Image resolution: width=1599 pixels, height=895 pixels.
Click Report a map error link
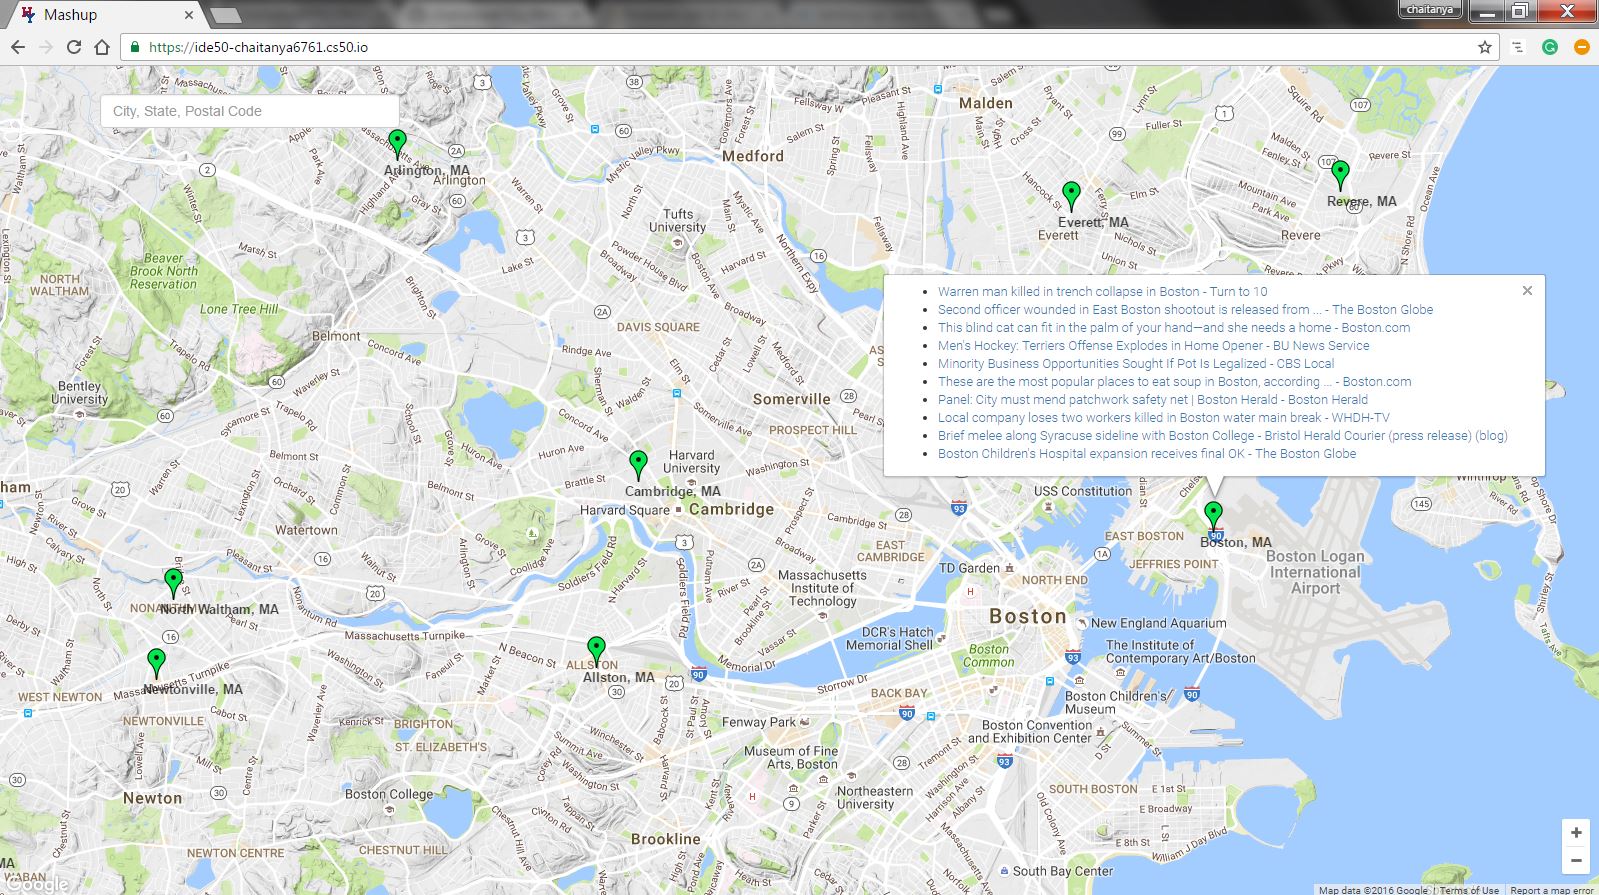1551,889
